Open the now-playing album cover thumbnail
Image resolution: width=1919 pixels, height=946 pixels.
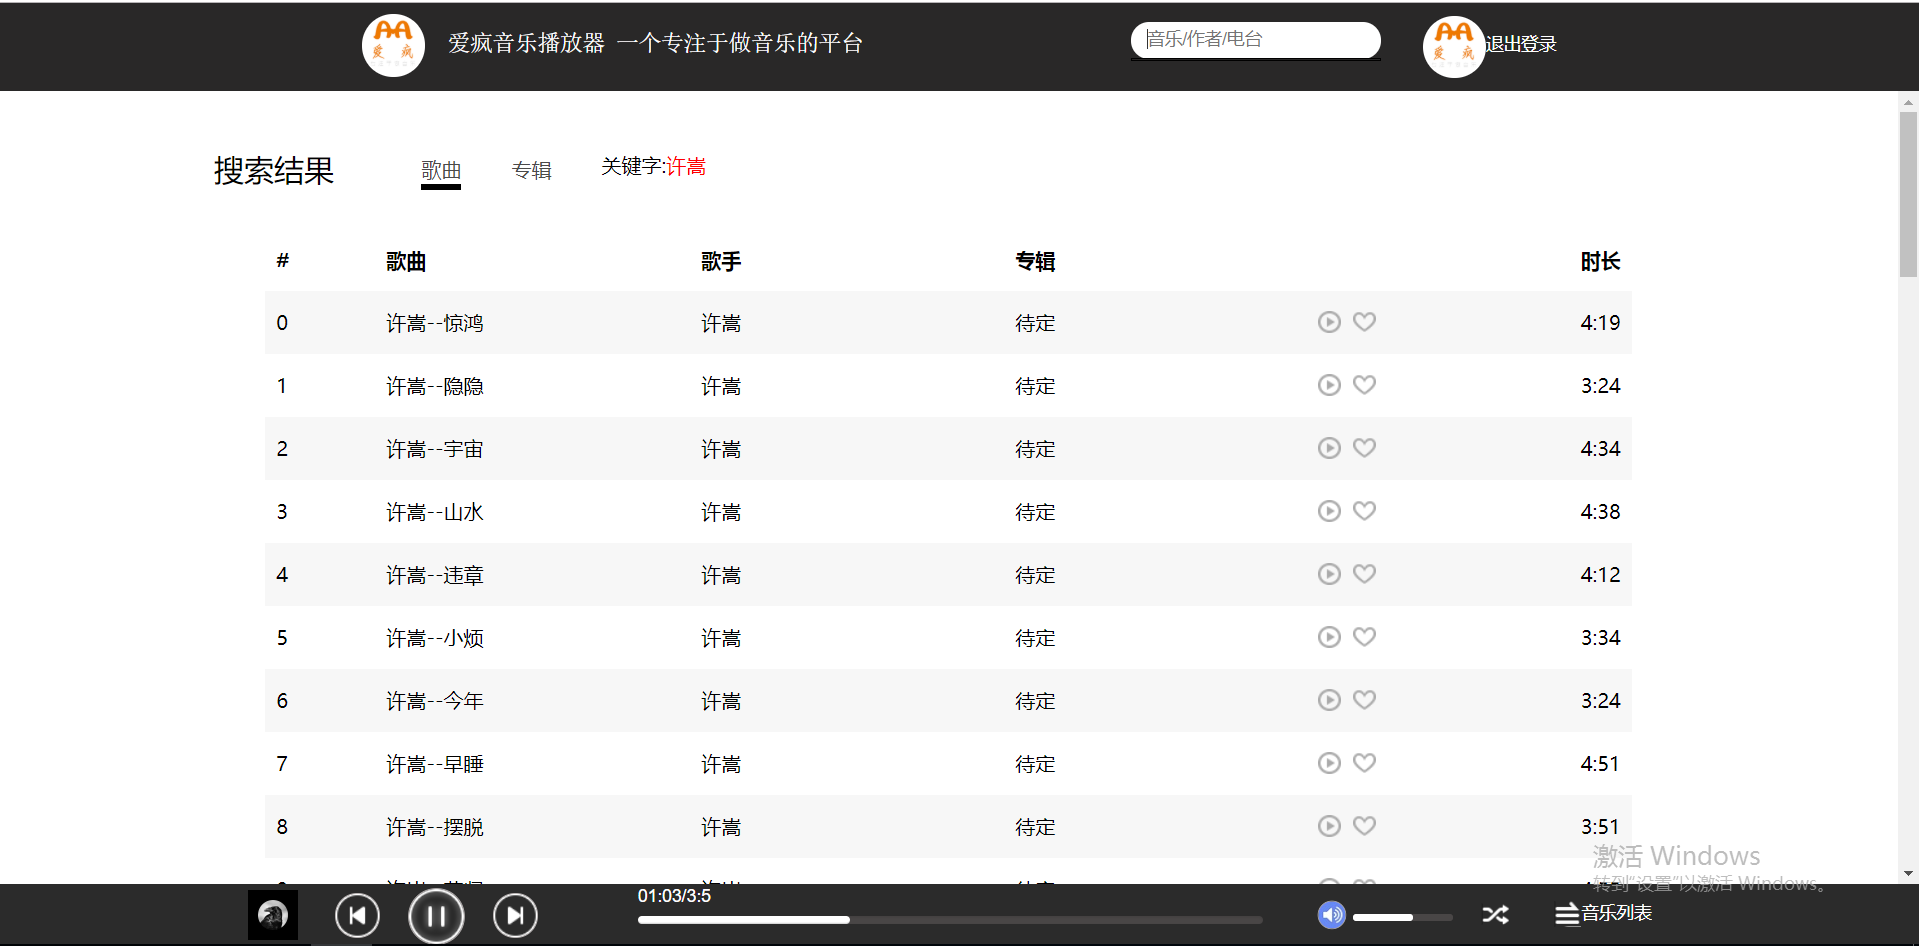click(273, 915)
